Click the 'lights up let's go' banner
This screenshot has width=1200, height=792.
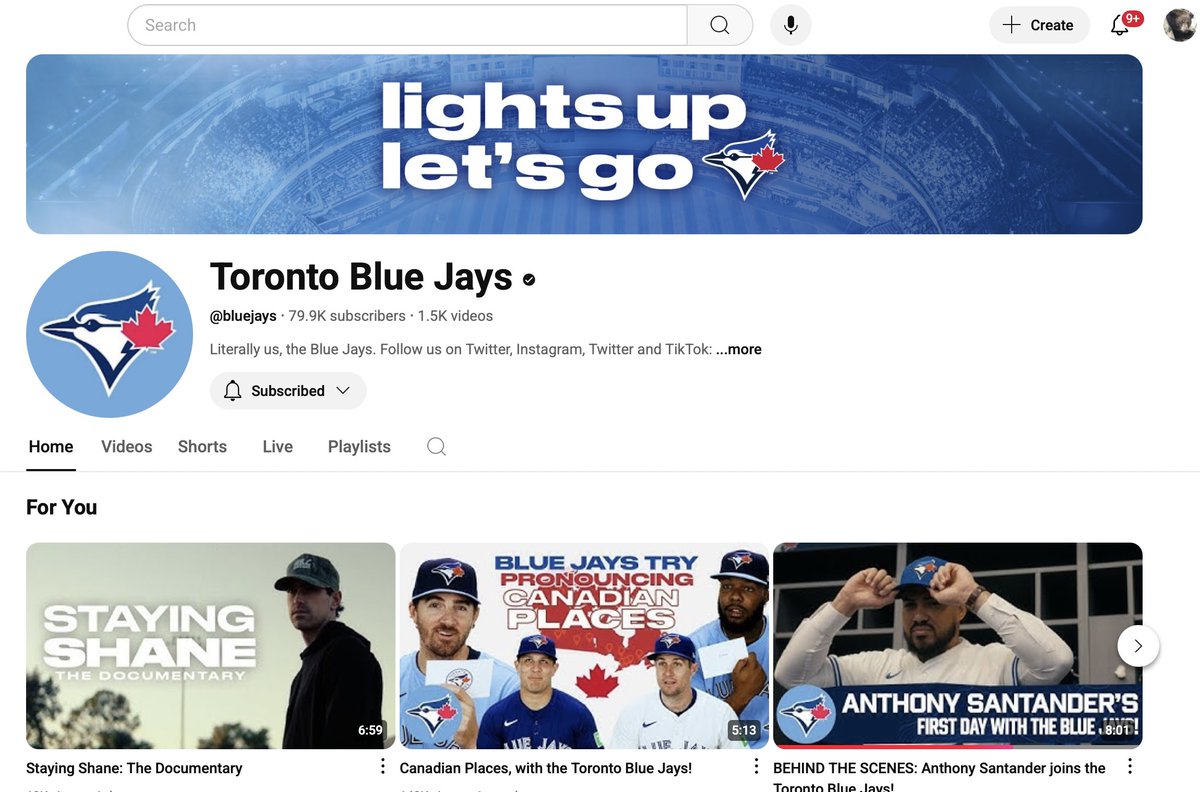(584, 144)
